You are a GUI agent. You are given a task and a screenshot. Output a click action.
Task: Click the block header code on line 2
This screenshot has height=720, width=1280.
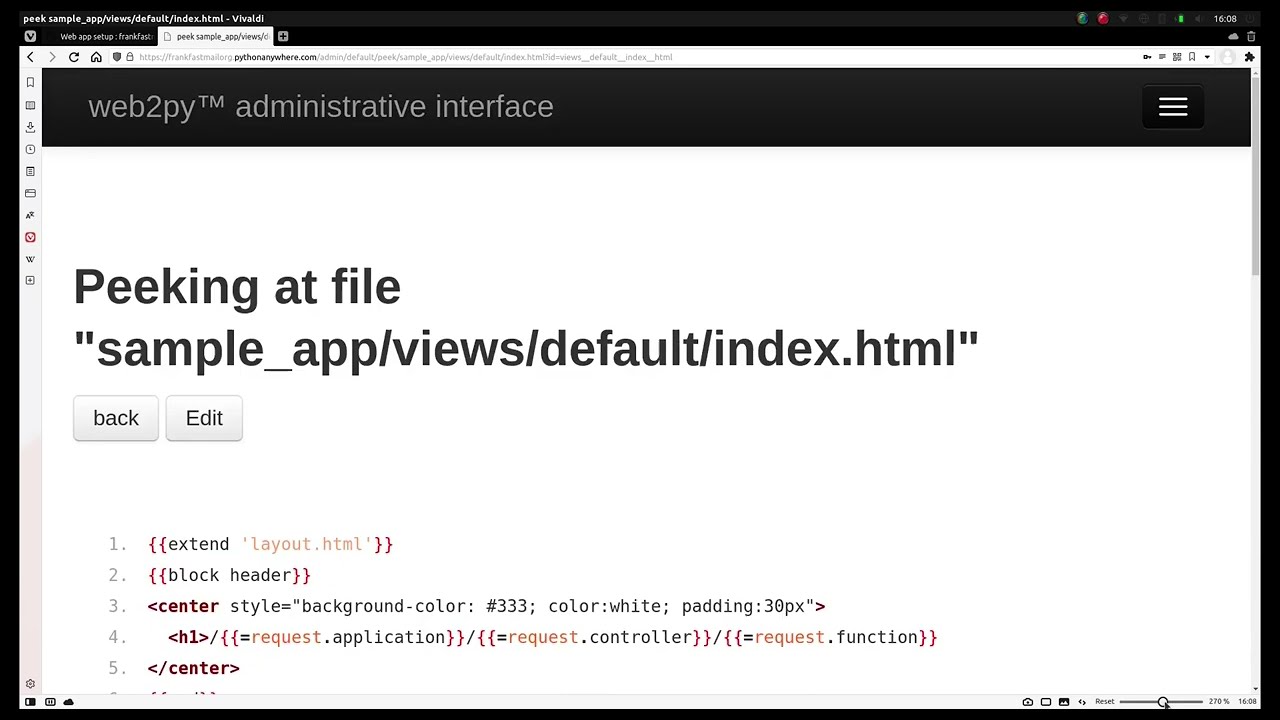[x=229, y=575]
